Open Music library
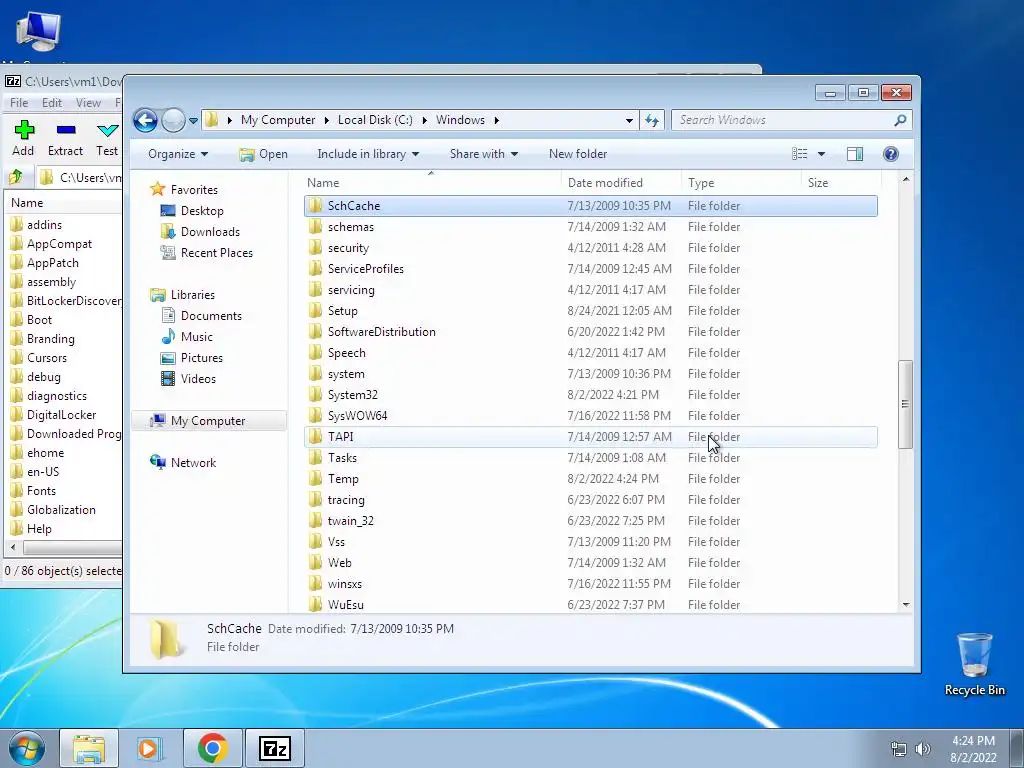This screenshot has width=1024, height=768. tap(187, 337)
